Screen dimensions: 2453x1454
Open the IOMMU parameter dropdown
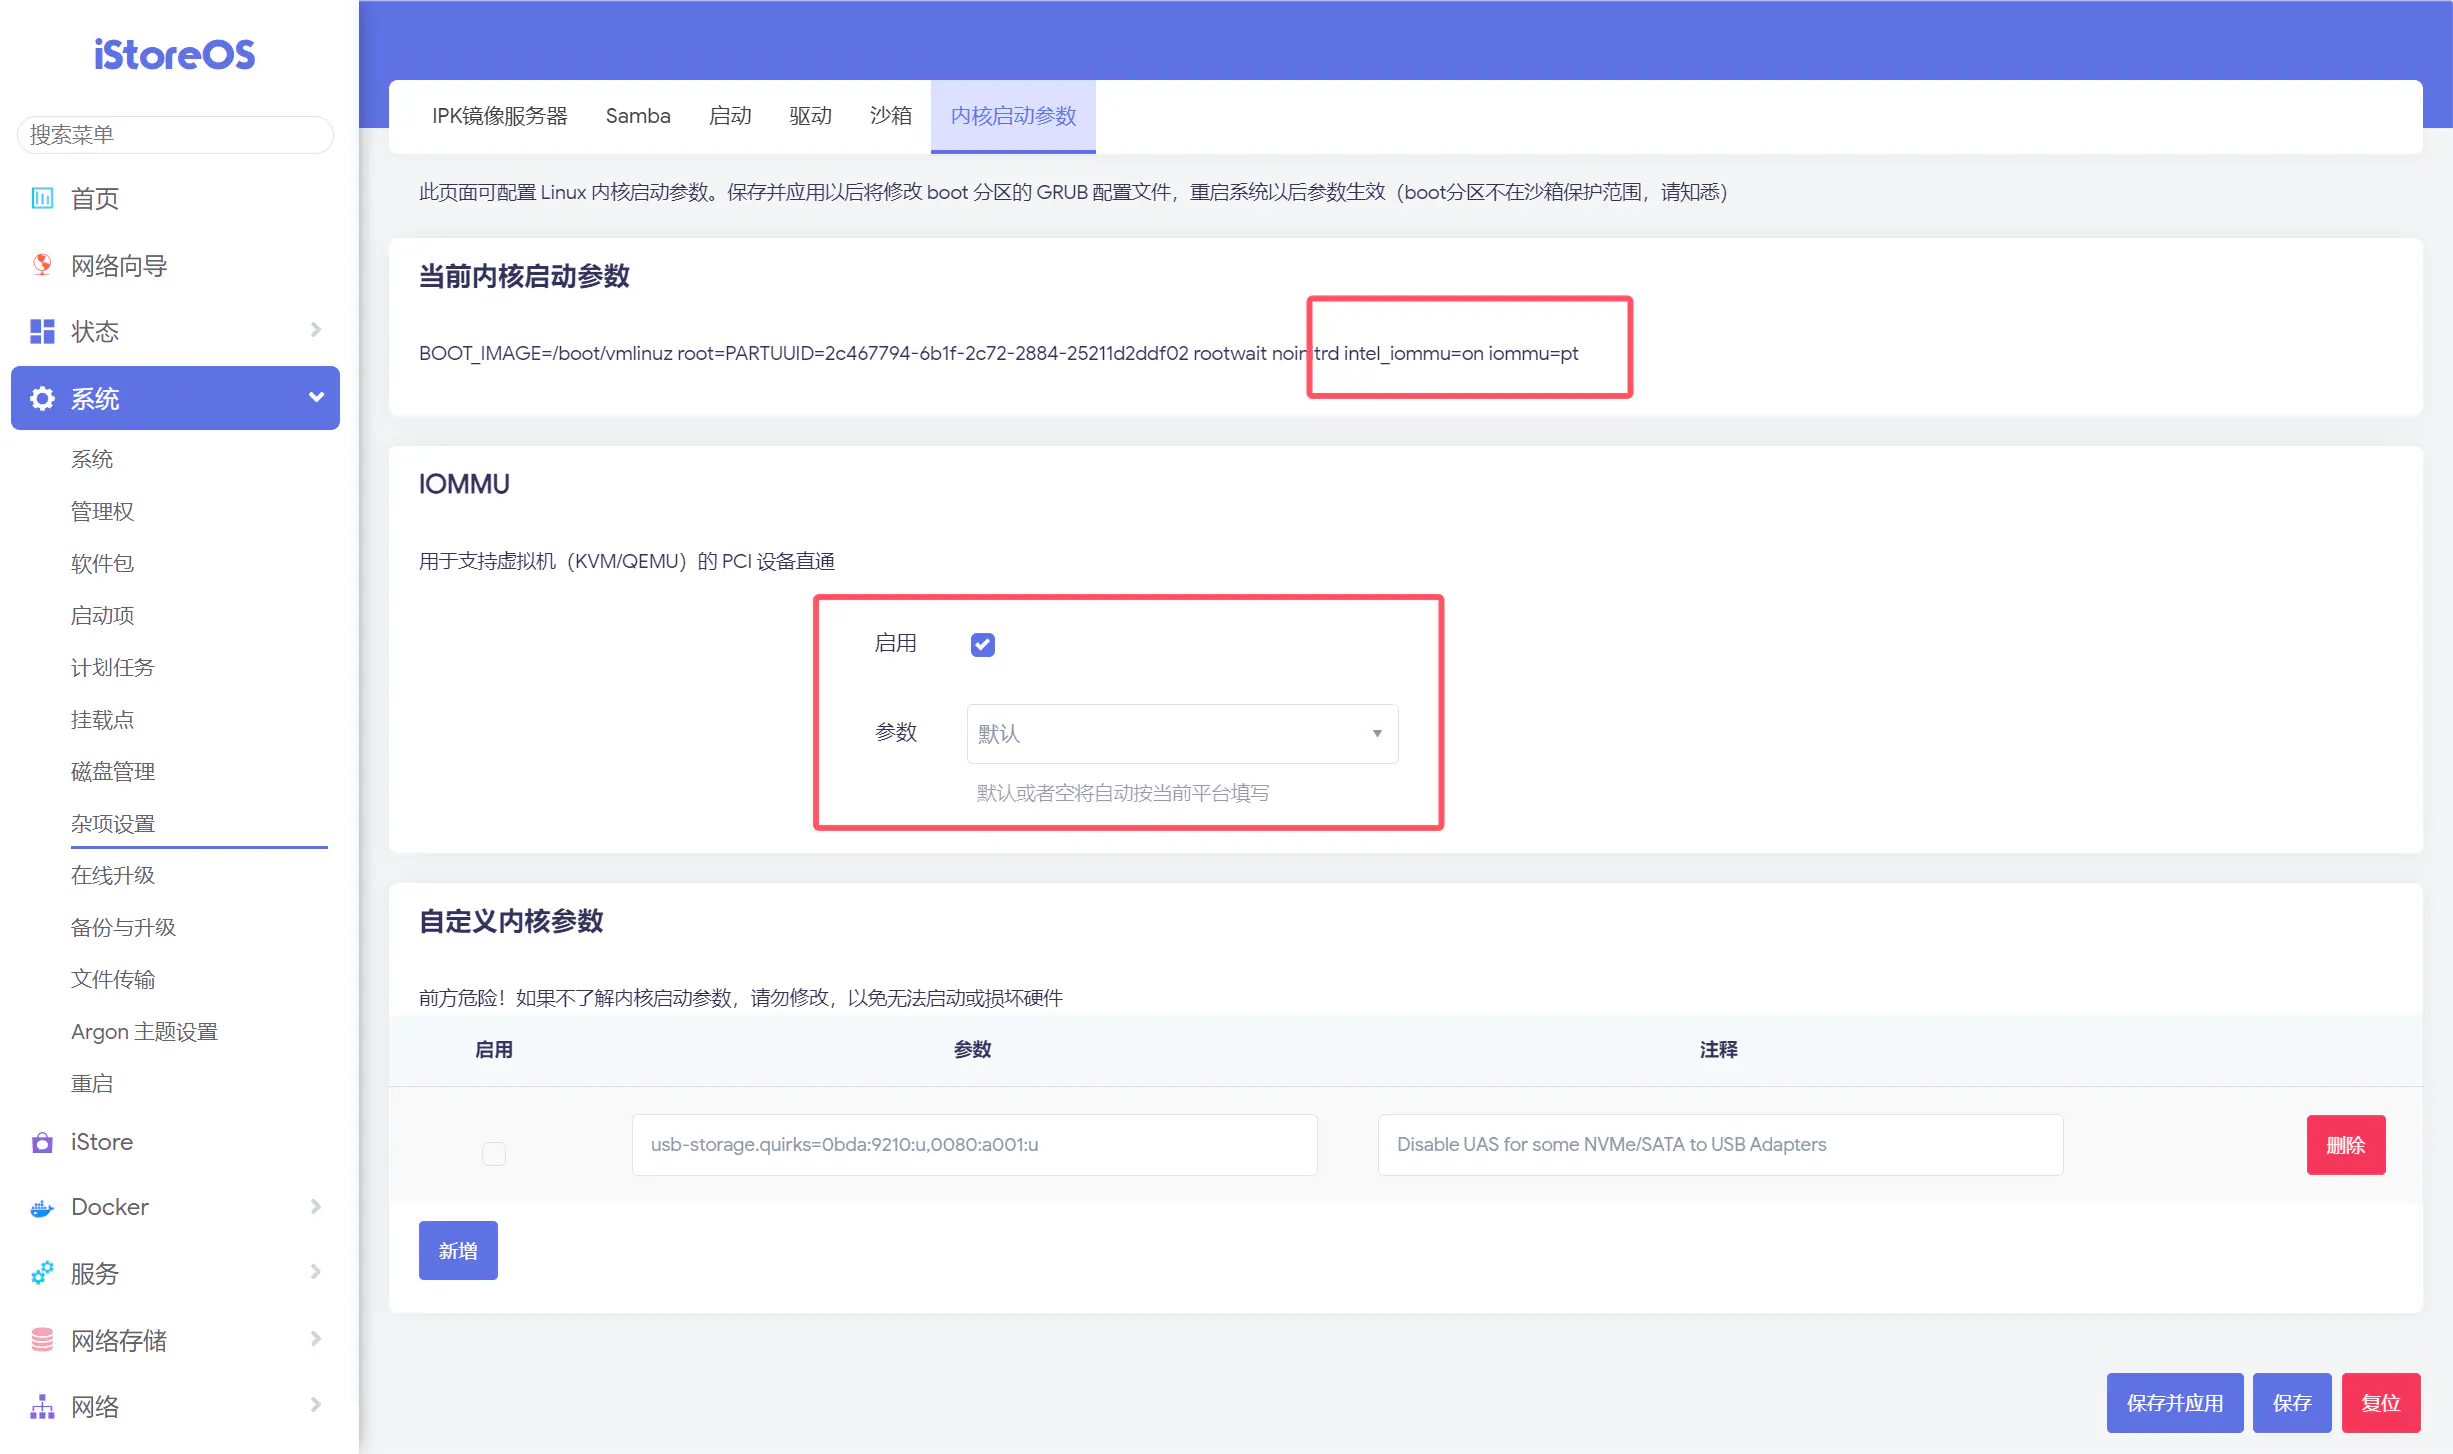pos(1182,734)
